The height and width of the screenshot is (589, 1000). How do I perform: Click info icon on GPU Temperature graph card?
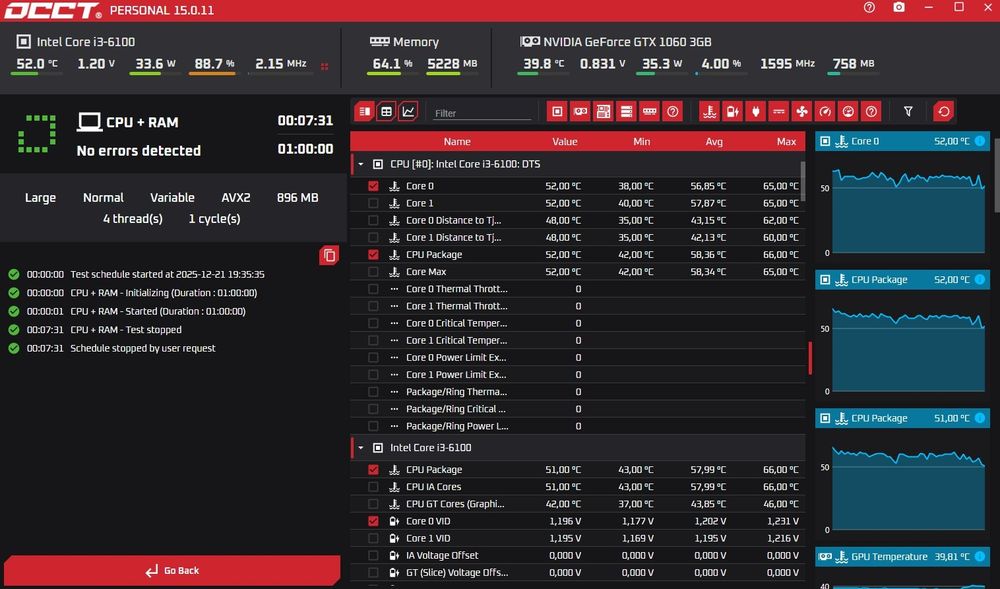click(x=980, y=556)
